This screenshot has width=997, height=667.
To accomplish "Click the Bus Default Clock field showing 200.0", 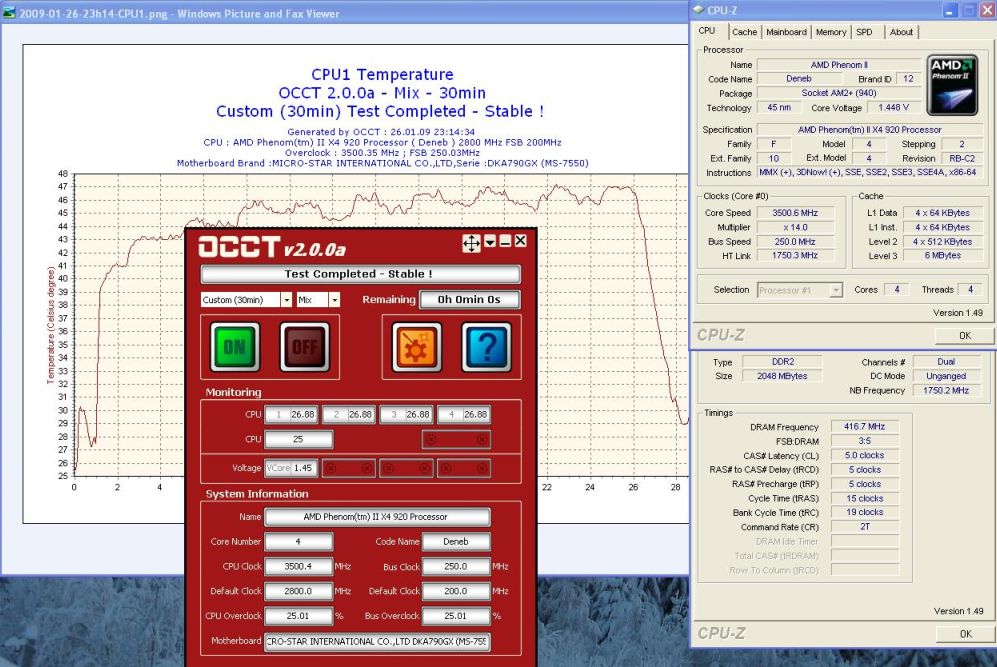I will coord(456,591).
